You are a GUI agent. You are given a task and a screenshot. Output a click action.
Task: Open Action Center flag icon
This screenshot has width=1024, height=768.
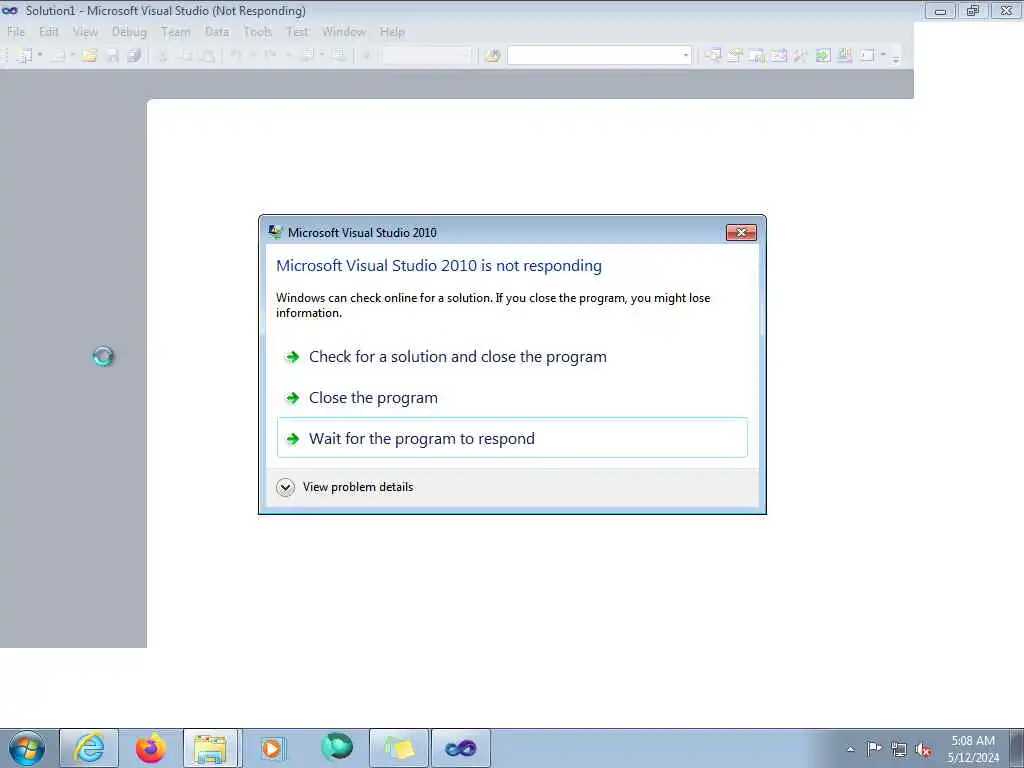click(874, 749)
